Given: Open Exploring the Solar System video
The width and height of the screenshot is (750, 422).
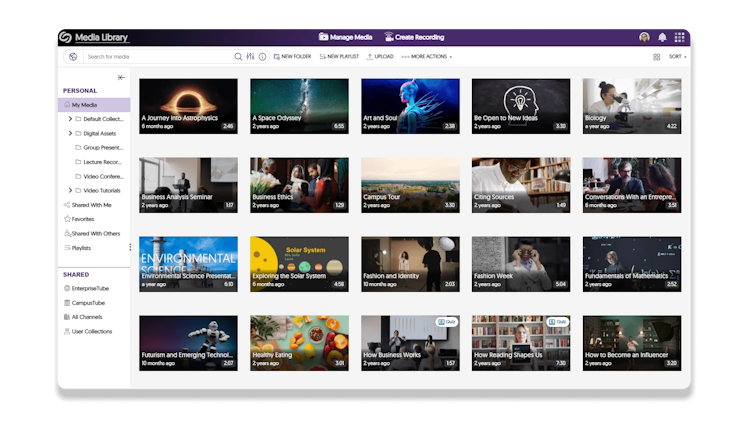Looking at the screenshot, I should click(299, 264).
